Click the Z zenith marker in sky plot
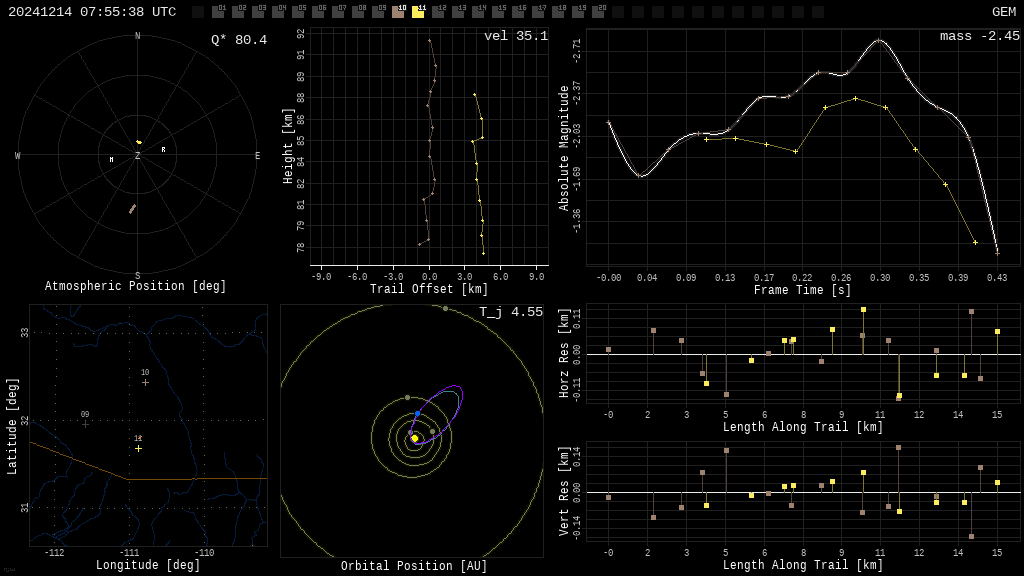 tap(138, 156)
